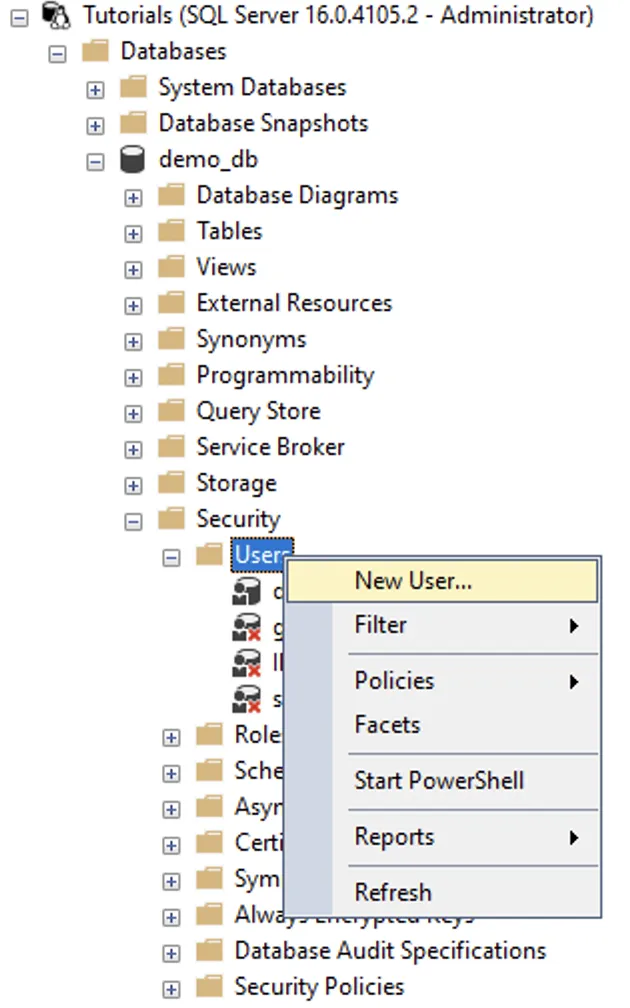
Task: Click Refresh in the context menu
Action: pos(393,892)
